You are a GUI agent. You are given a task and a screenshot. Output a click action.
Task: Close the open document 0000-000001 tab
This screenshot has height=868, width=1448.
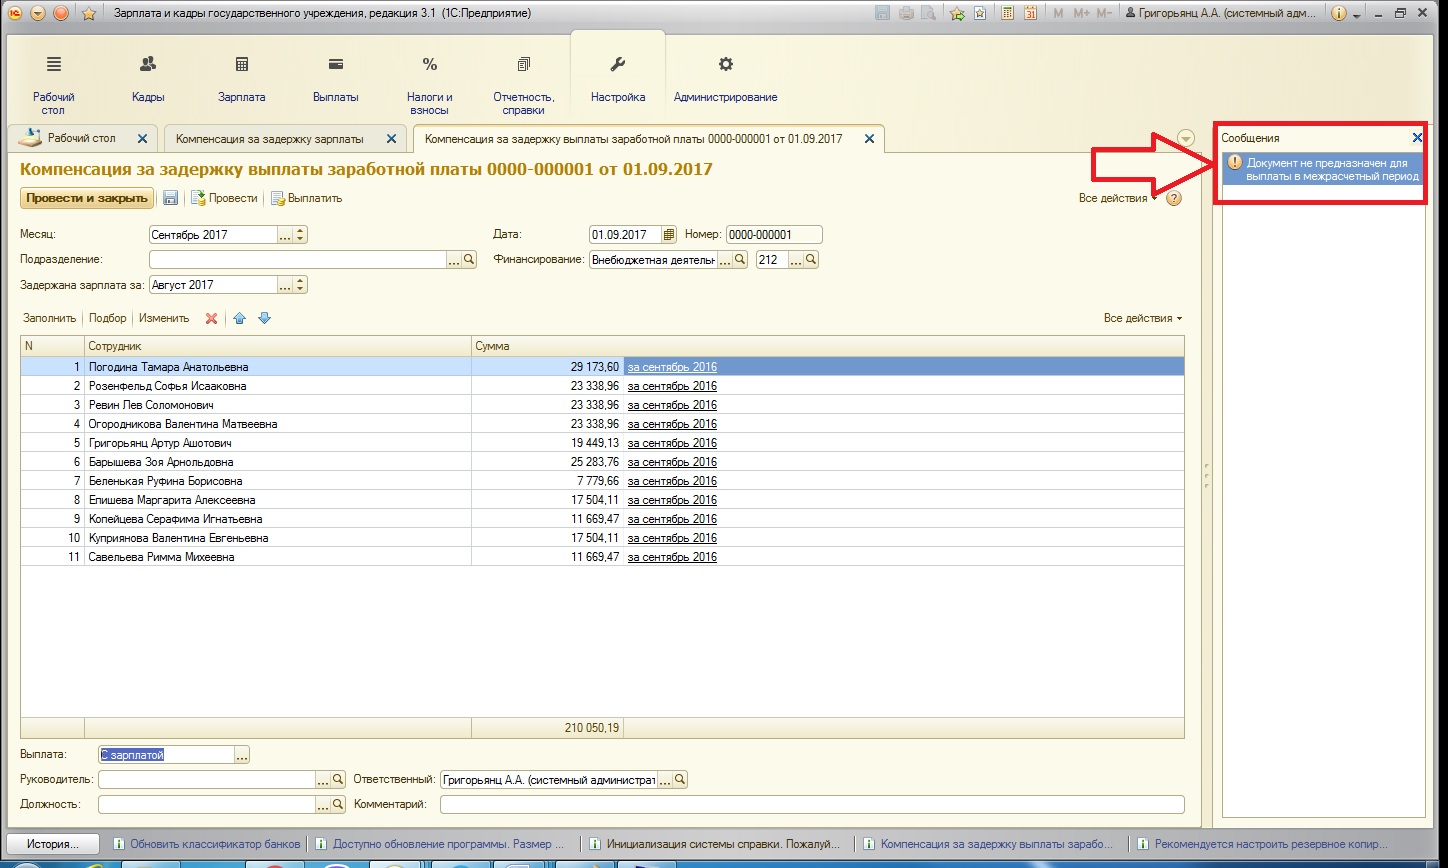pyautogui.click(x=869, y=139)
